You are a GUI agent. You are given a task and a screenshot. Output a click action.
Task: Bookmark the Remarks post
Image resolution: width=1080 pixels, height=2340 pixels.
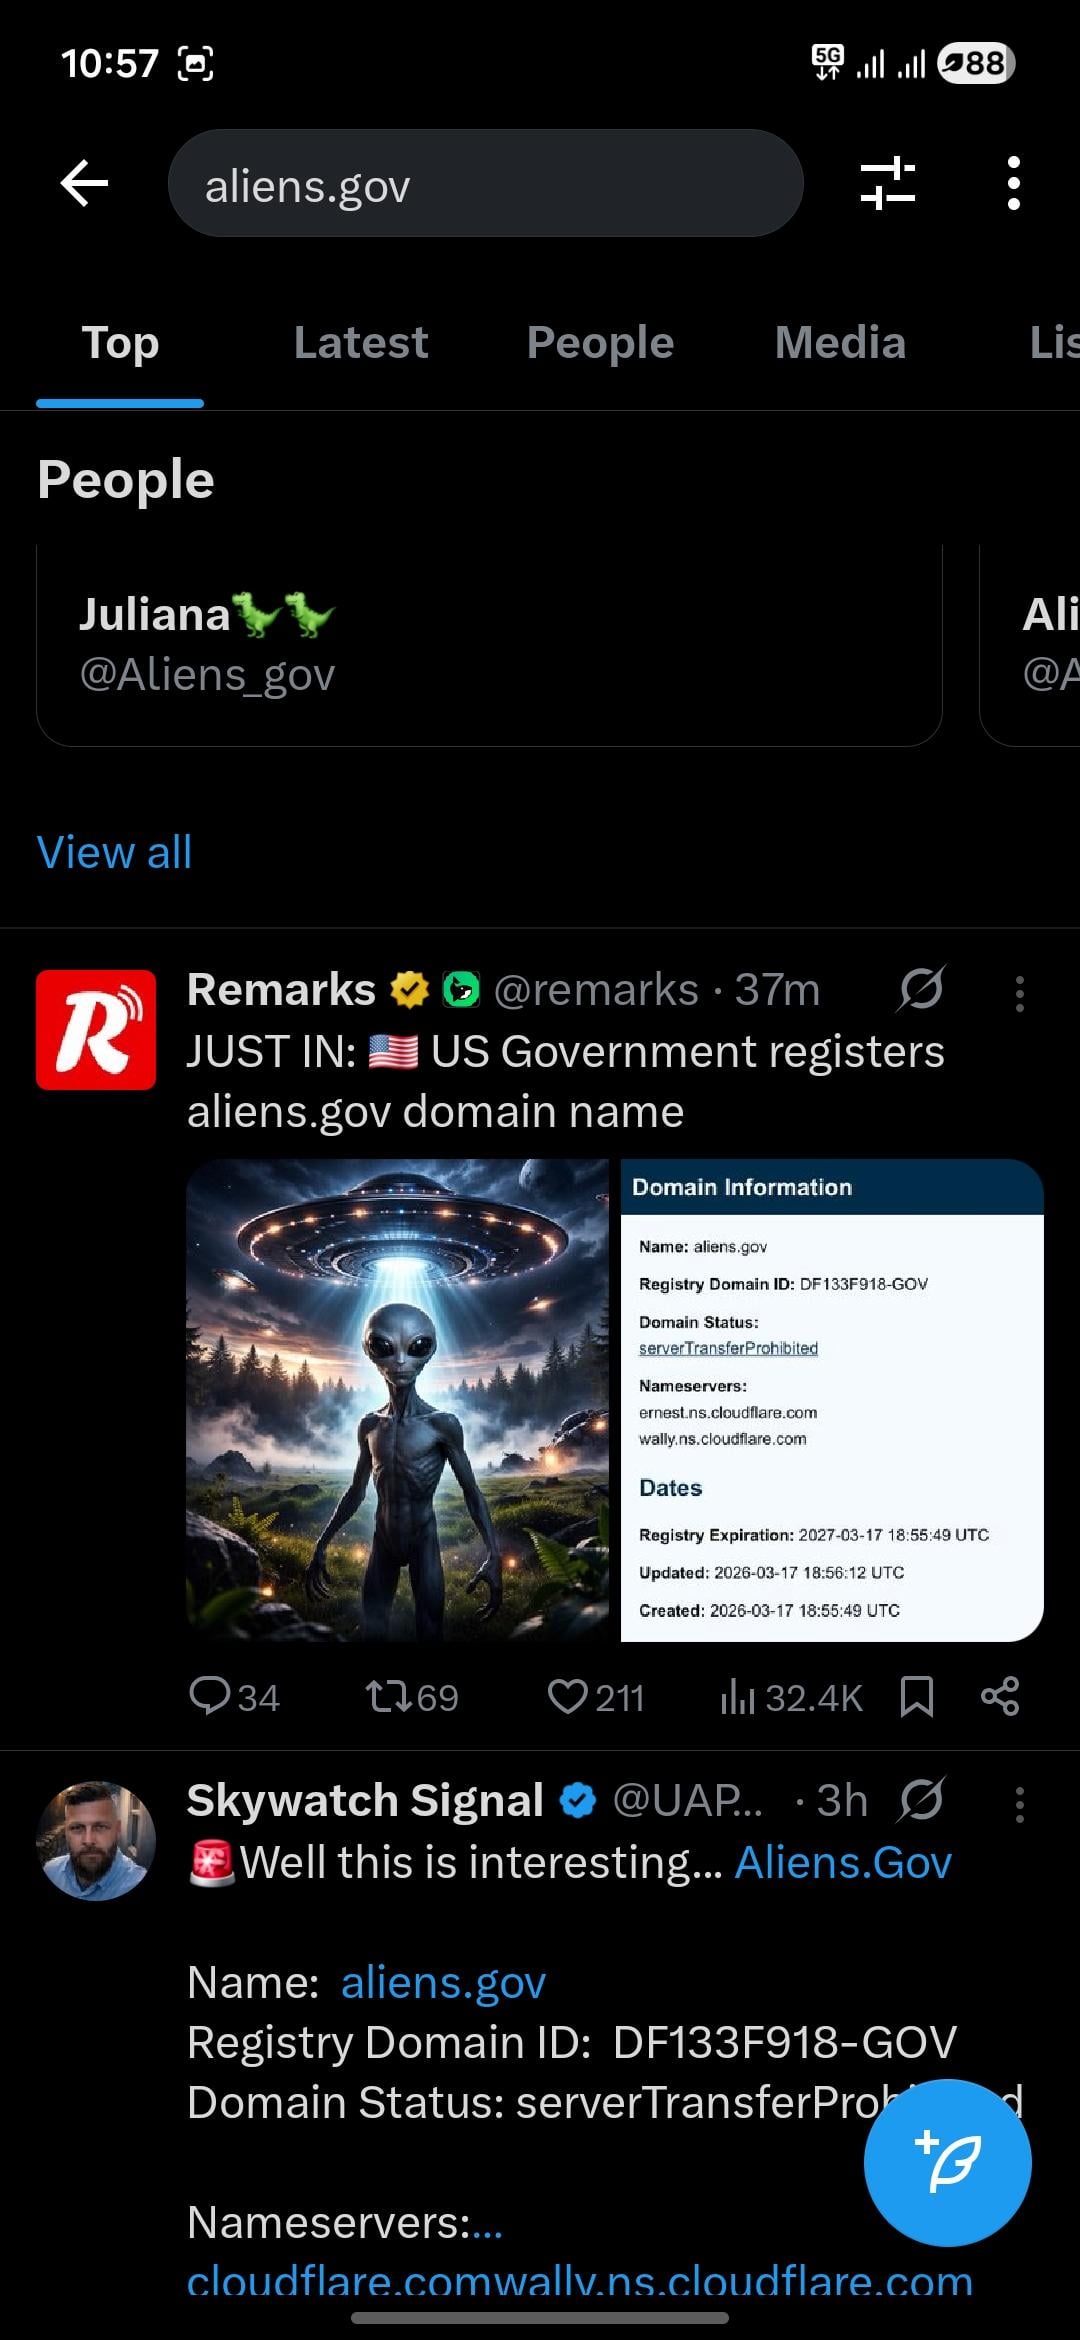point(917,1697)
